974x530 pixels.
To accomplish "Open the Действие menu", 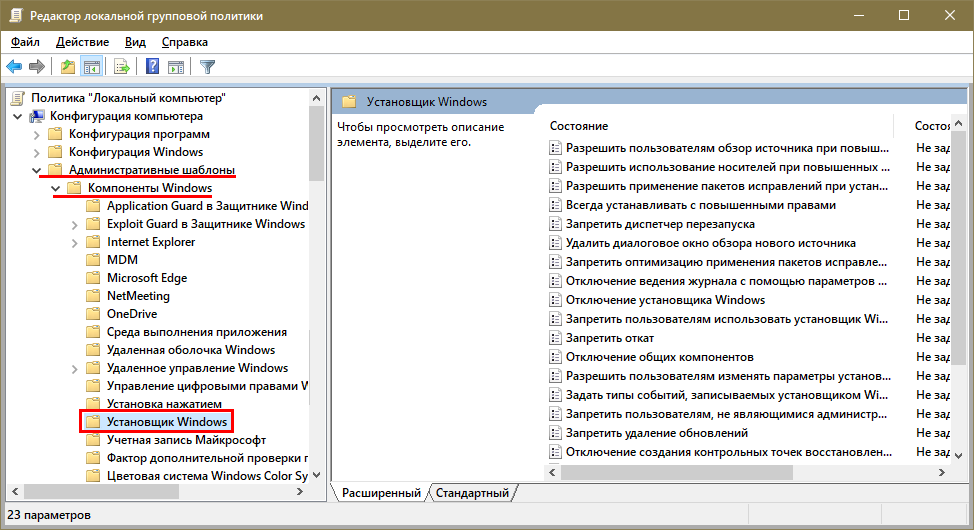I will (82, 42).
